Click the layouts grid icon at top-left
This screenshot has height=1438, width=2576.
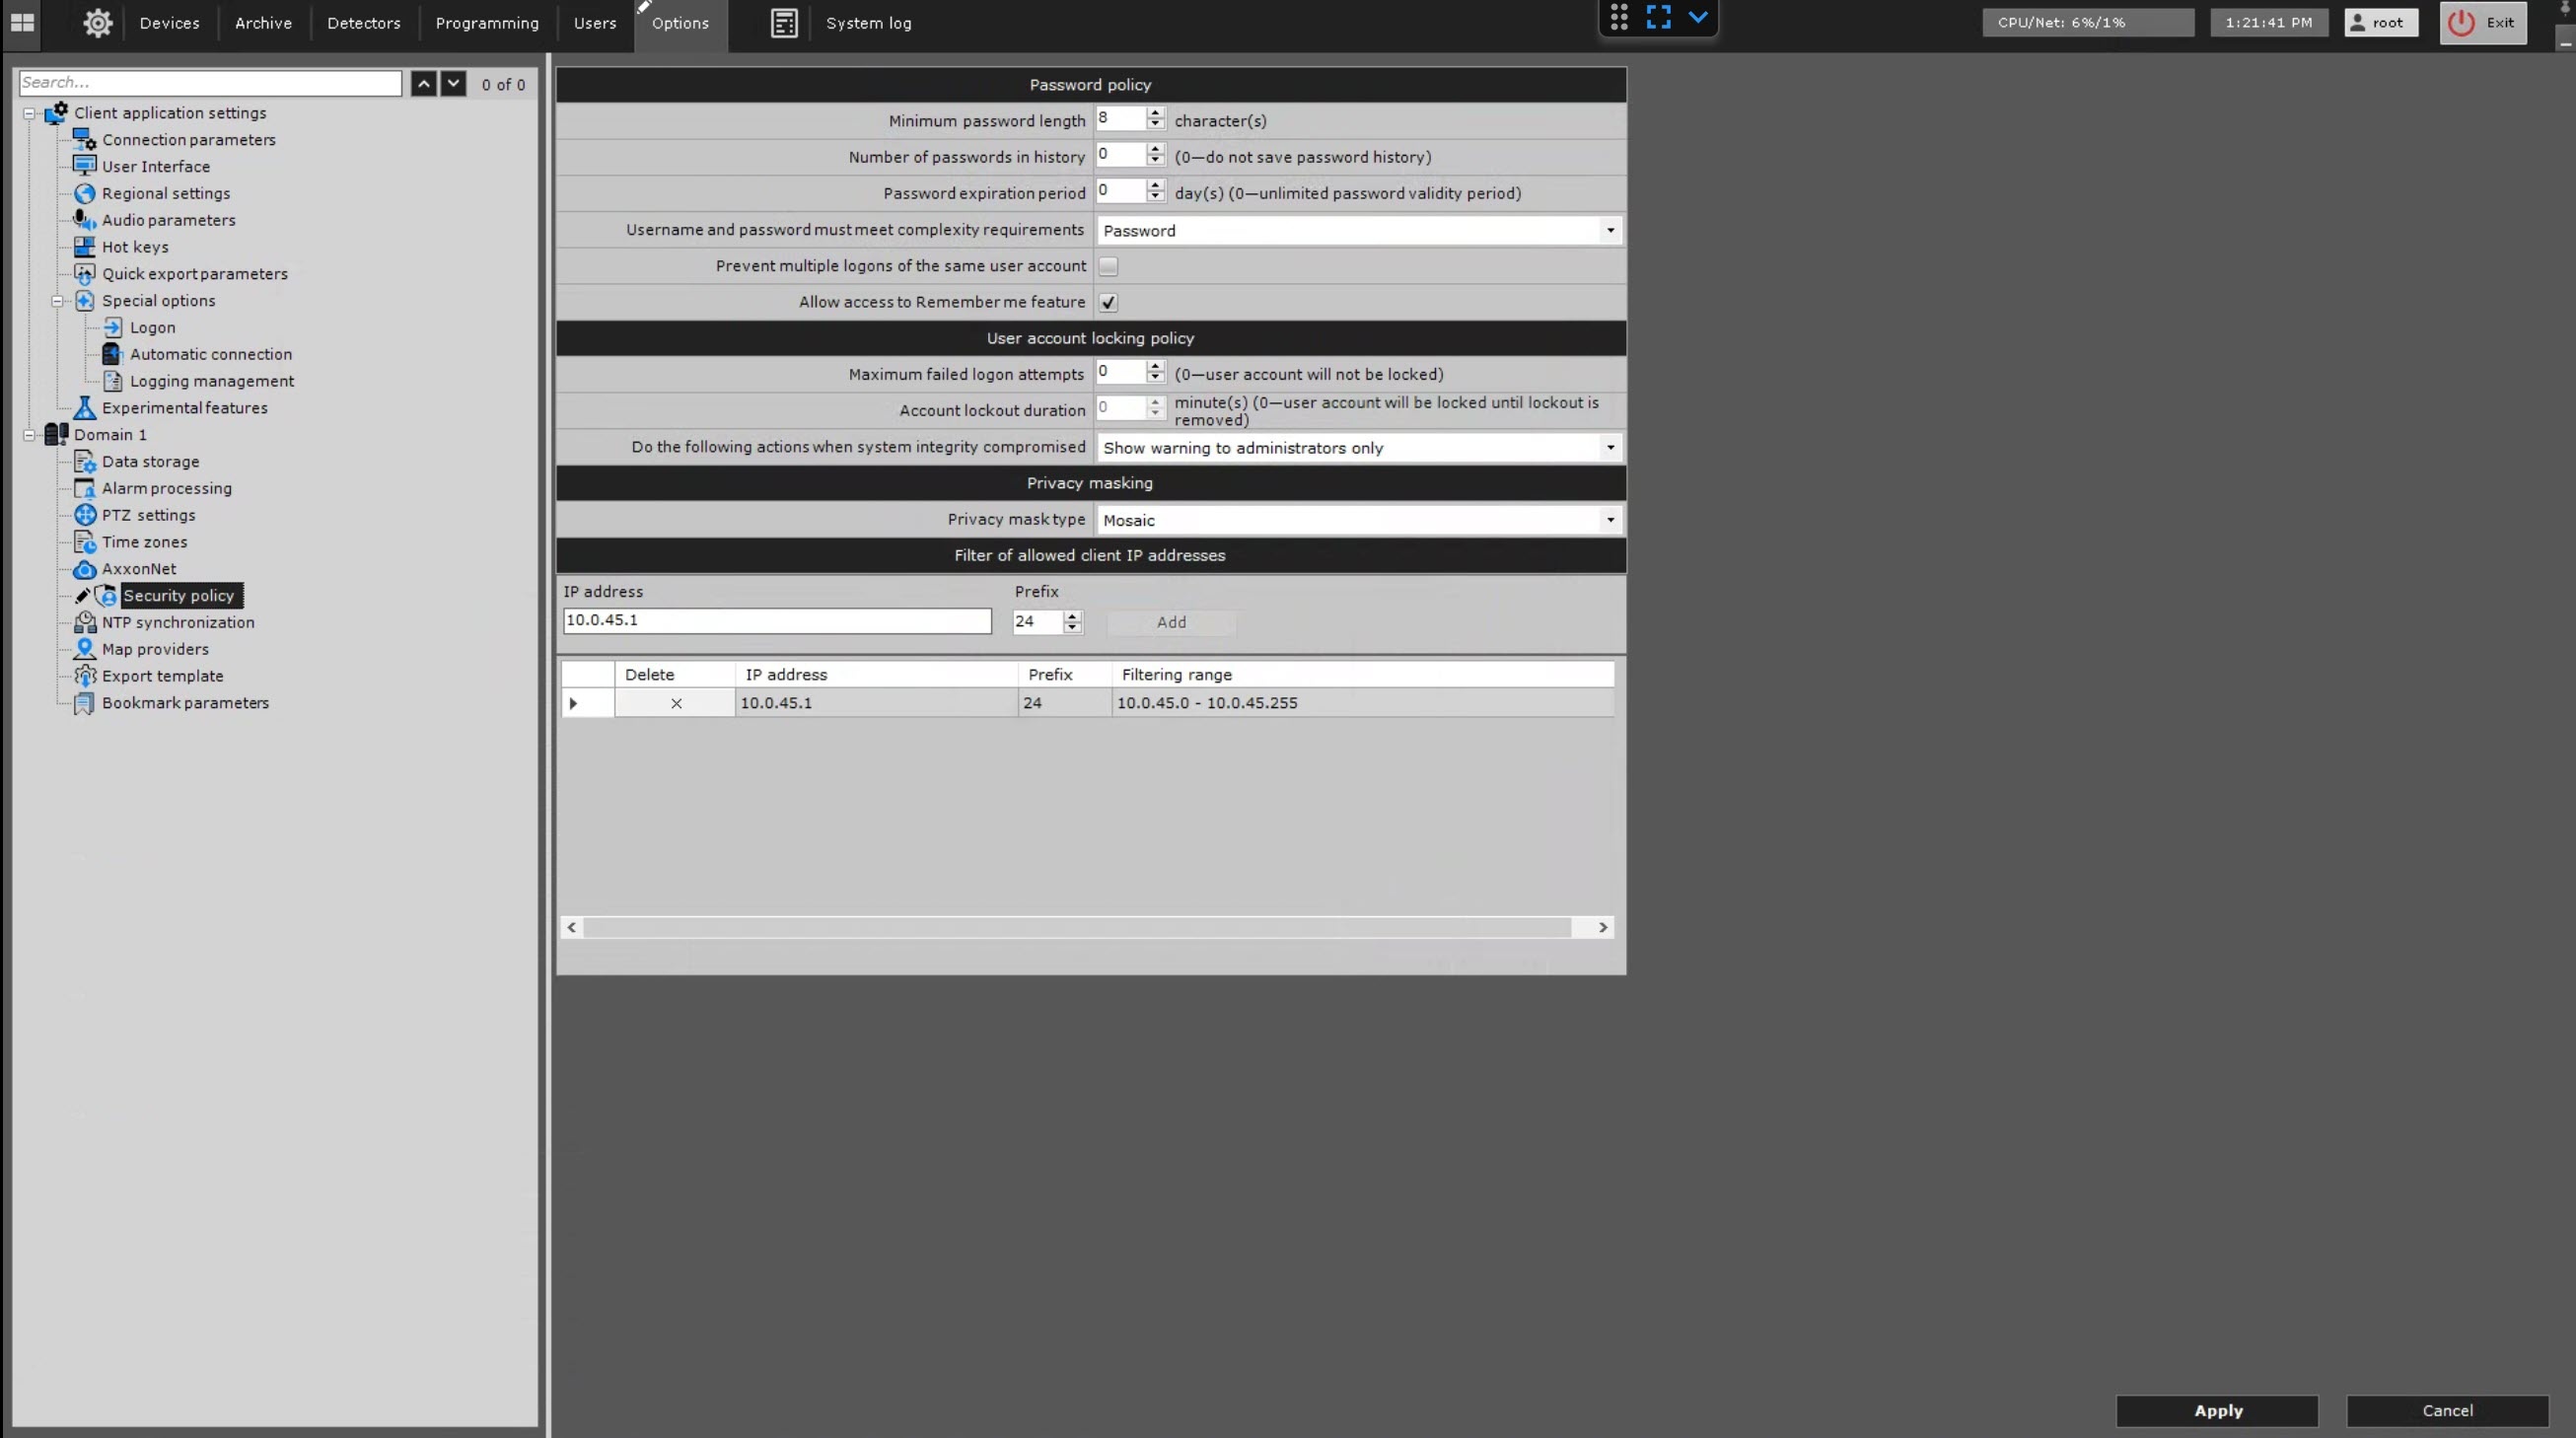(22, 22)
